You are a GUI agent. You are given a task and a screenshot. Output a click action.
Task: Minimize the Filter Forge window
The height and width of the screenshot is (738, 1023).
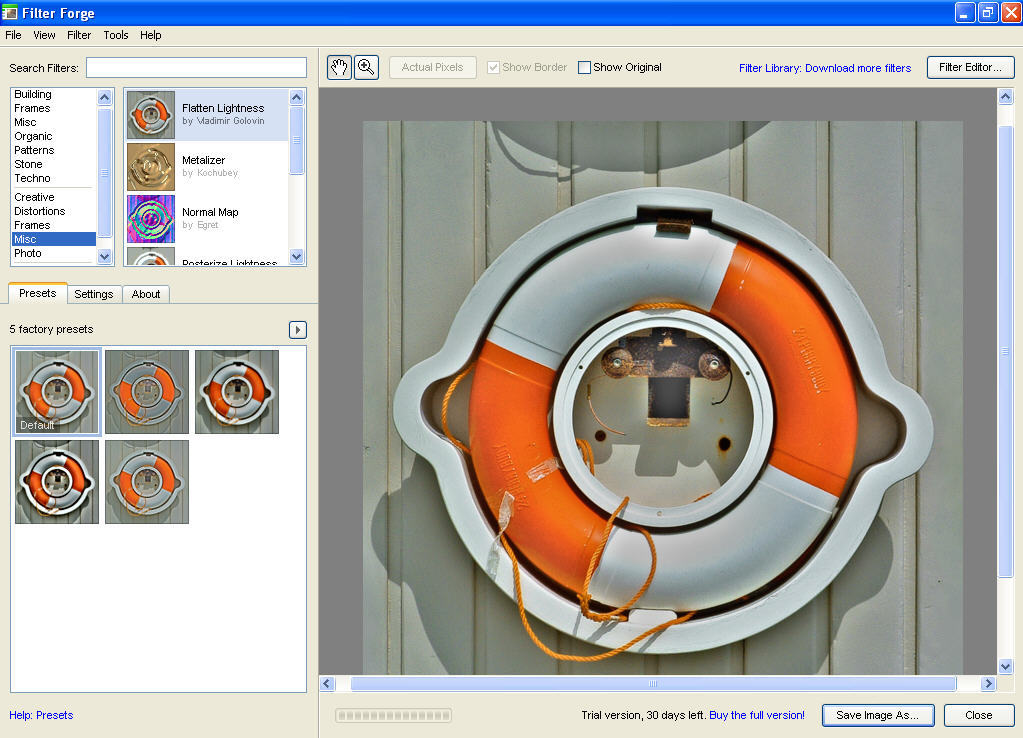(964, 12)
